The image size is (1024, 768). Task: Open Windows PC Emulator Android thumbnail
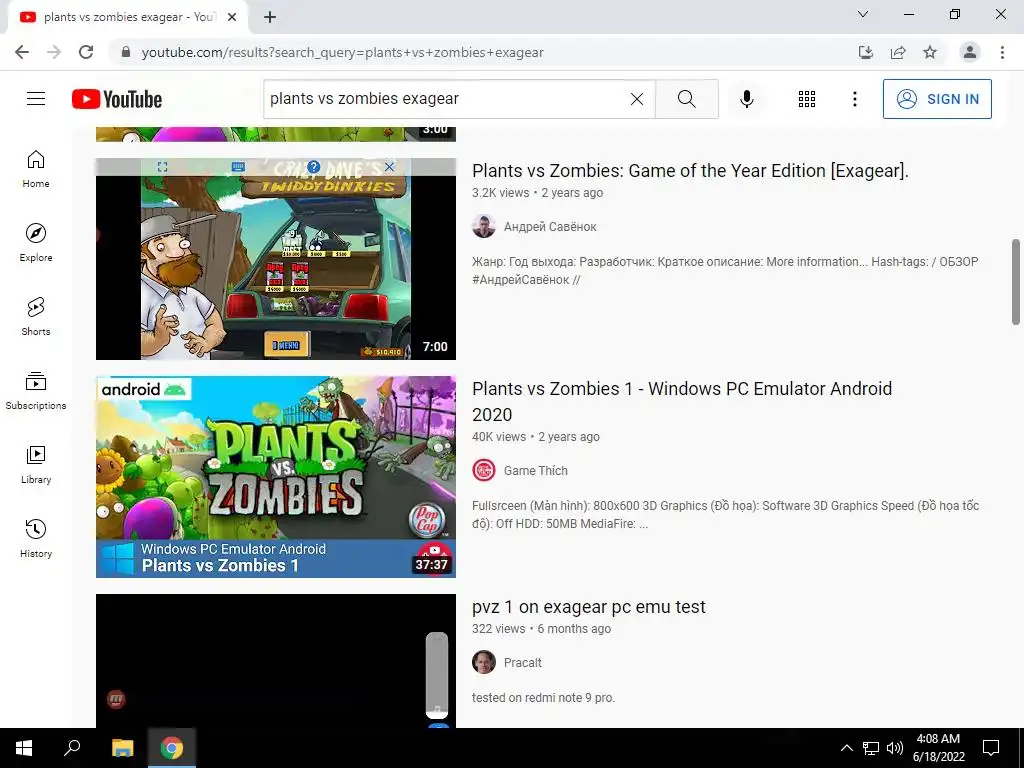tap(276, 477)
